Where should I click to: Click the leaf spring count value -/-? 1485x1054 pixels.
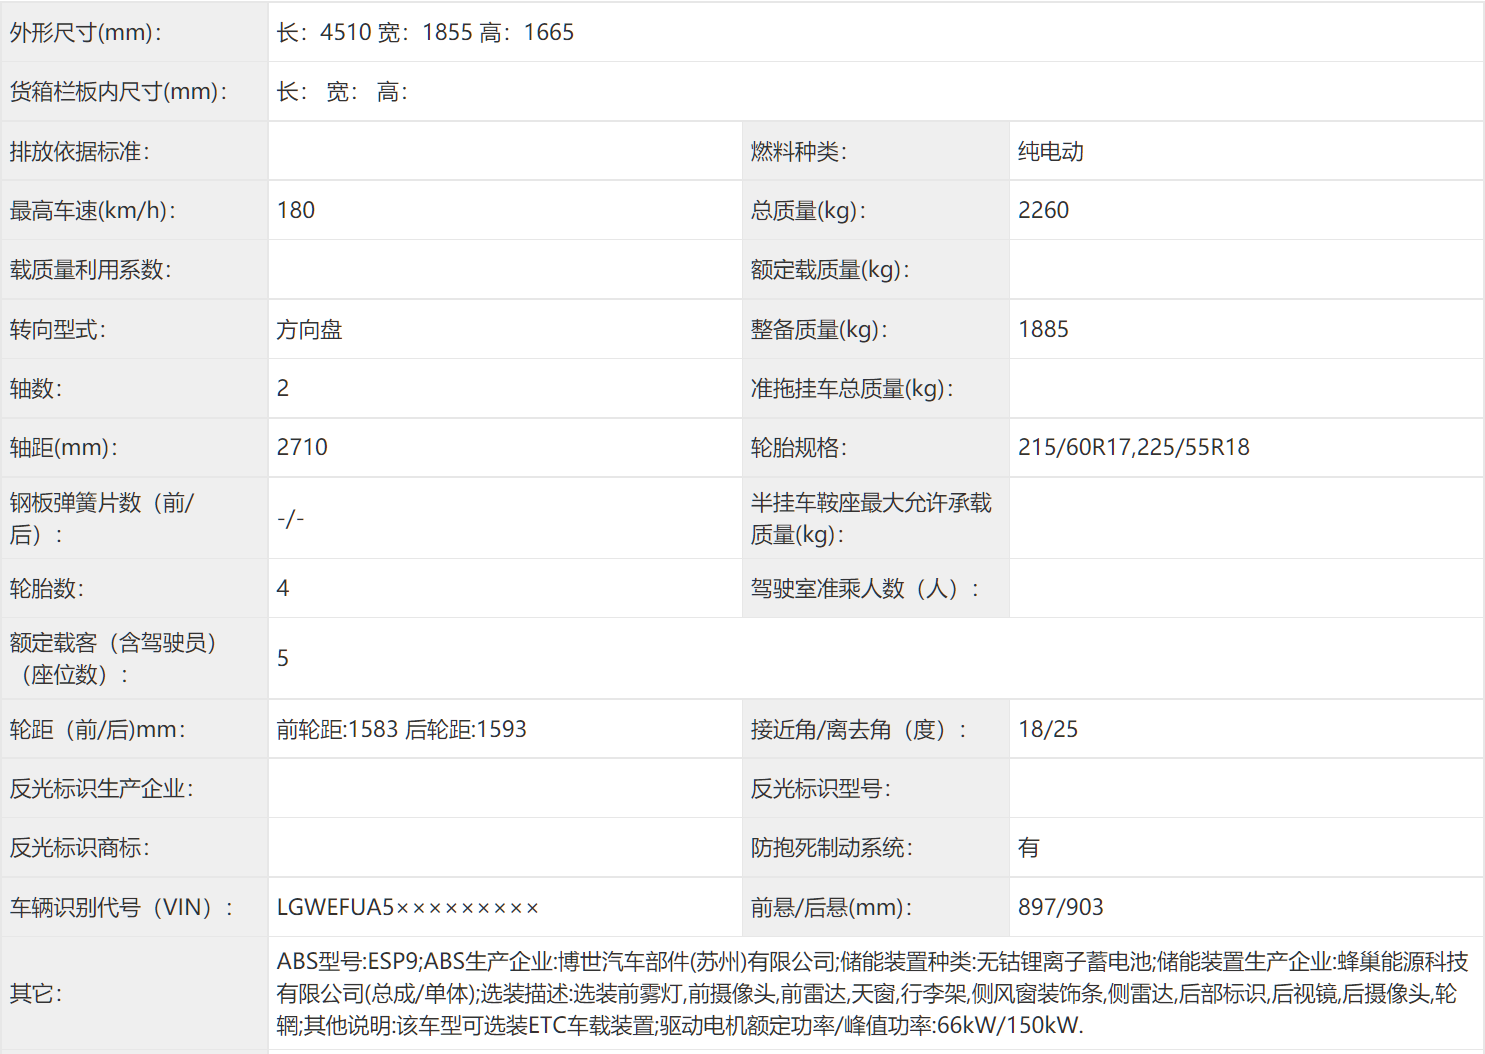[290, 519]
